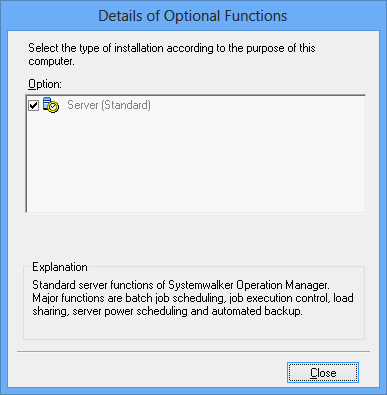Click the word 'Server' in the list entry
The image size is (387, 395).
click(x=83, y=105)
